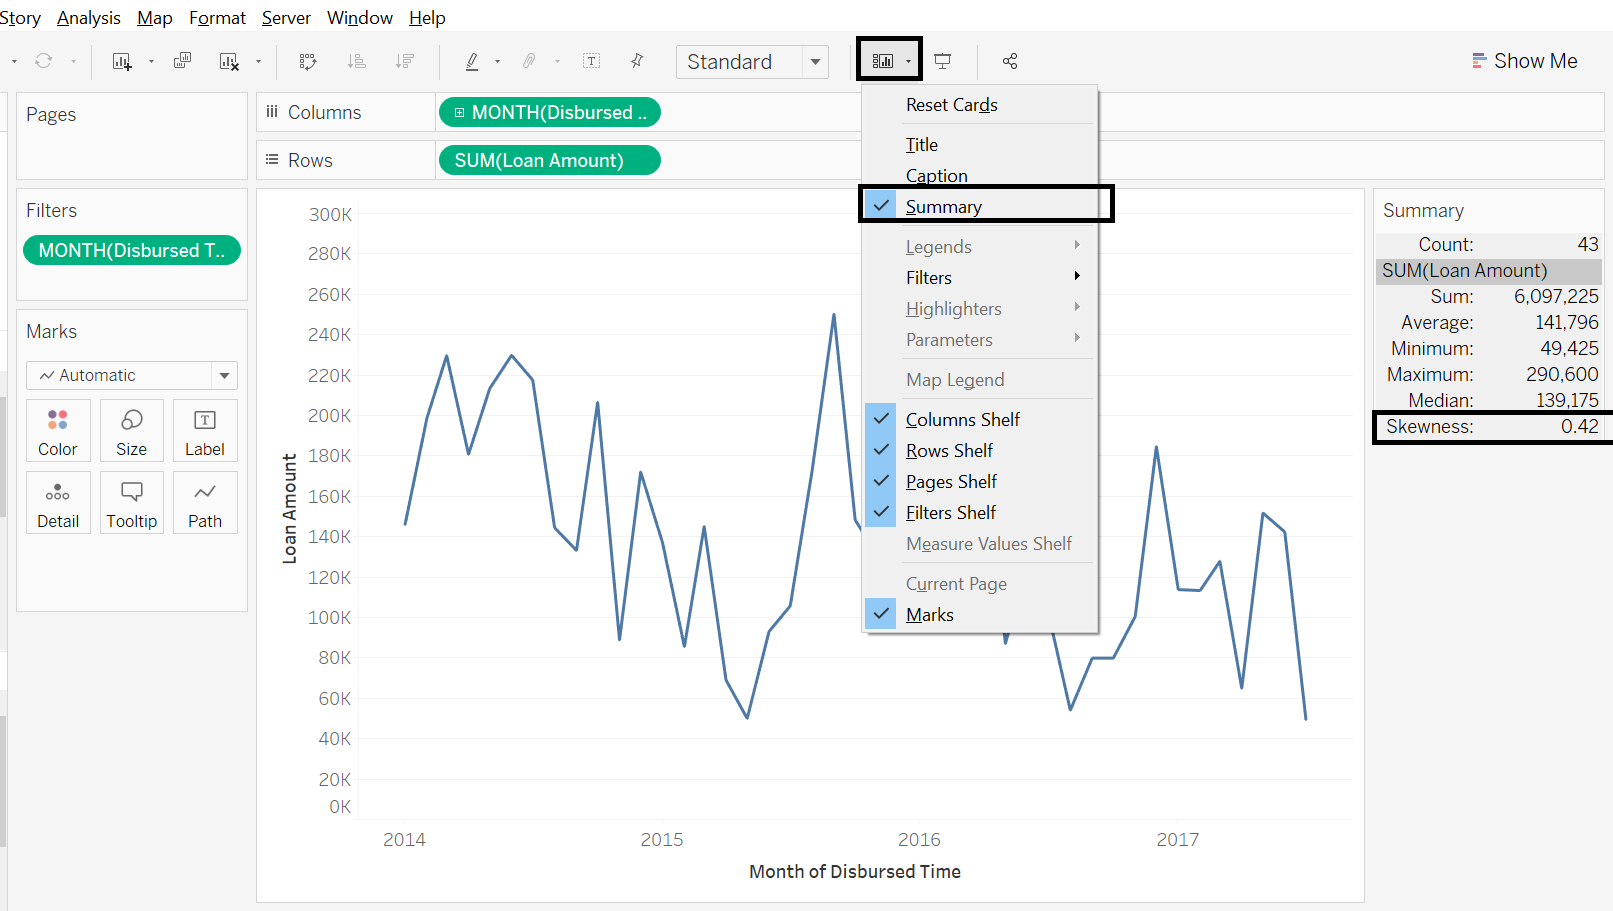Open the Analysis menu
1613x911 pixels.
click(89, 18)
